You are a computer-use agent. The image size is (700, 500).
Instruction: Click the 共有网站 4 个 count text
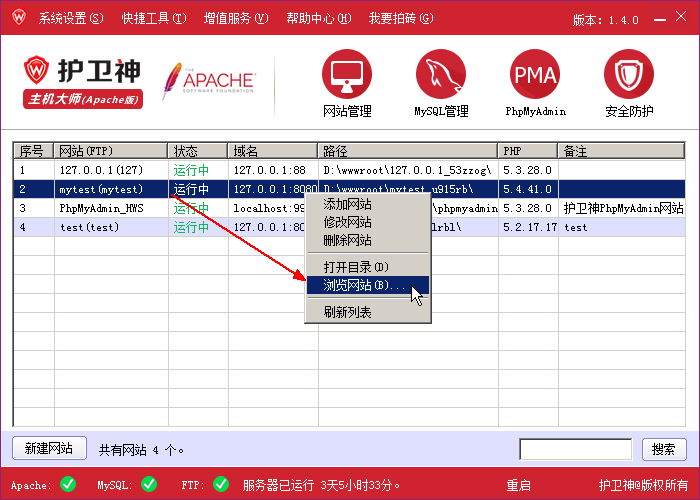[x=142, y=450]
